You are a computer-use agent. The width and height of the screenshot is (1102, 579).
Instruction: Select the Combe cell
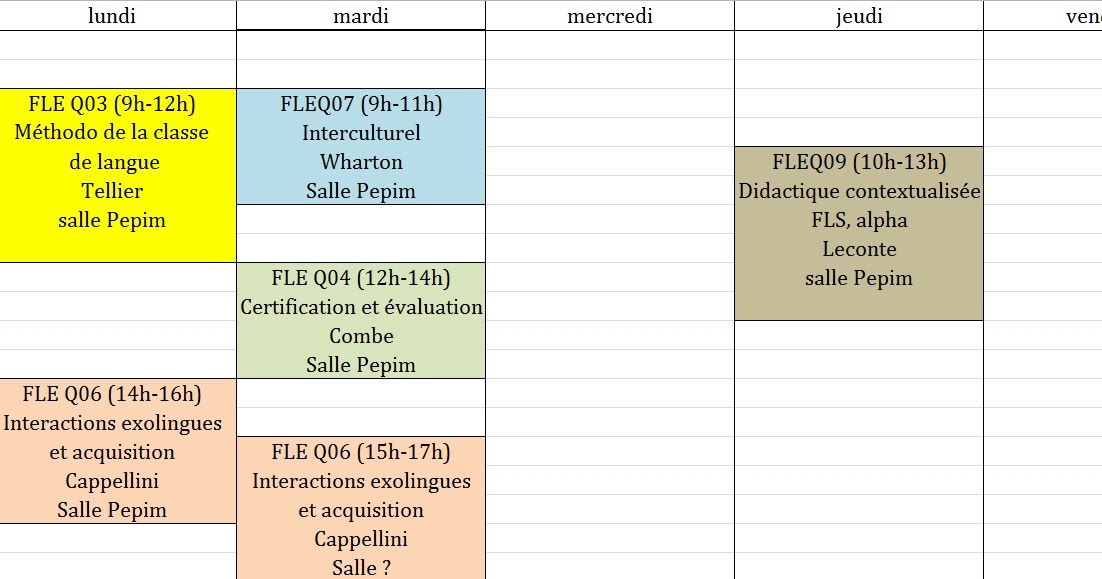coord(361,336)
